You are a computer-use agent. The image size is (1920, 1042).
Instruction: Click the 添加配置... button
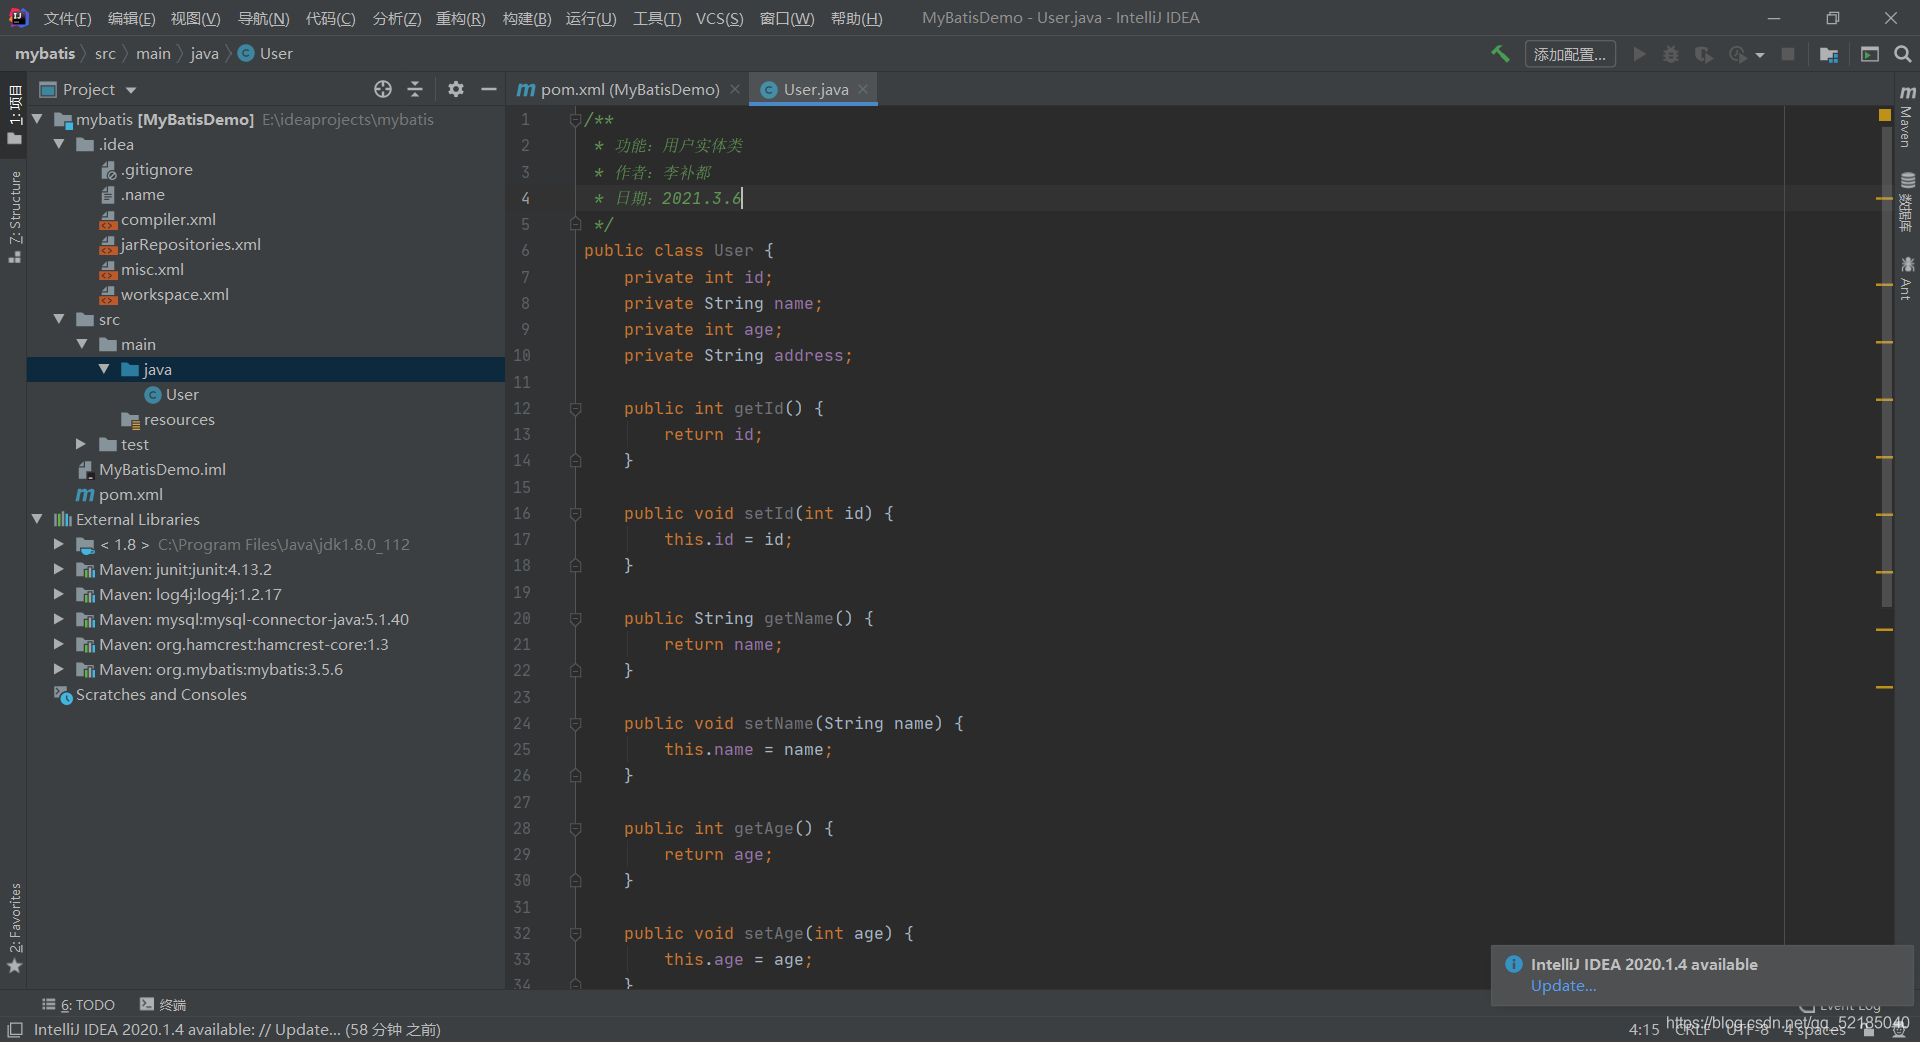point(1570,54)
